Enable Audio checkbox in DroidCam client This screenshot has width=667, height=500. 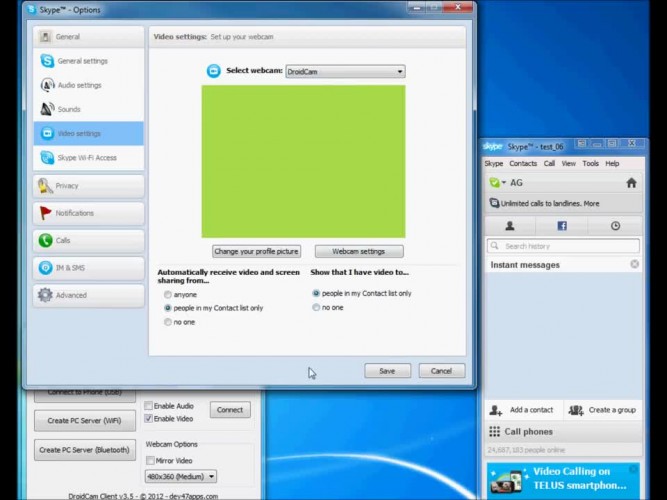click(148, 406)
